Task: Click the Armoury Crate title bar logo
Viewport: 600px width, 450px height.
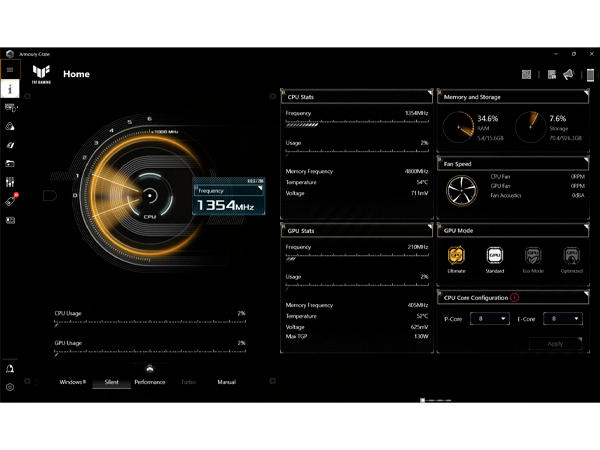Action: pyautogui.click(x=10, y=54)
